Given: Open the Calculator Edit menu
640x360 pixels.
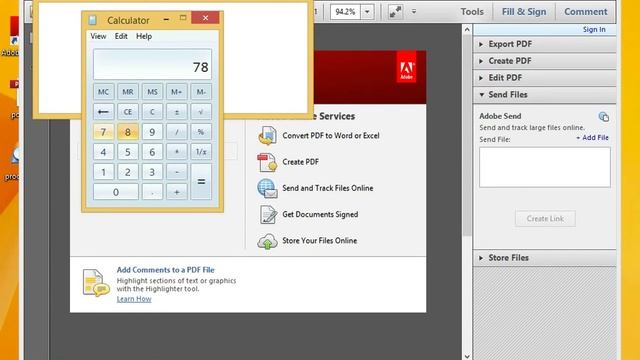Looking at the screenshot, I should (x=121, y=36).
